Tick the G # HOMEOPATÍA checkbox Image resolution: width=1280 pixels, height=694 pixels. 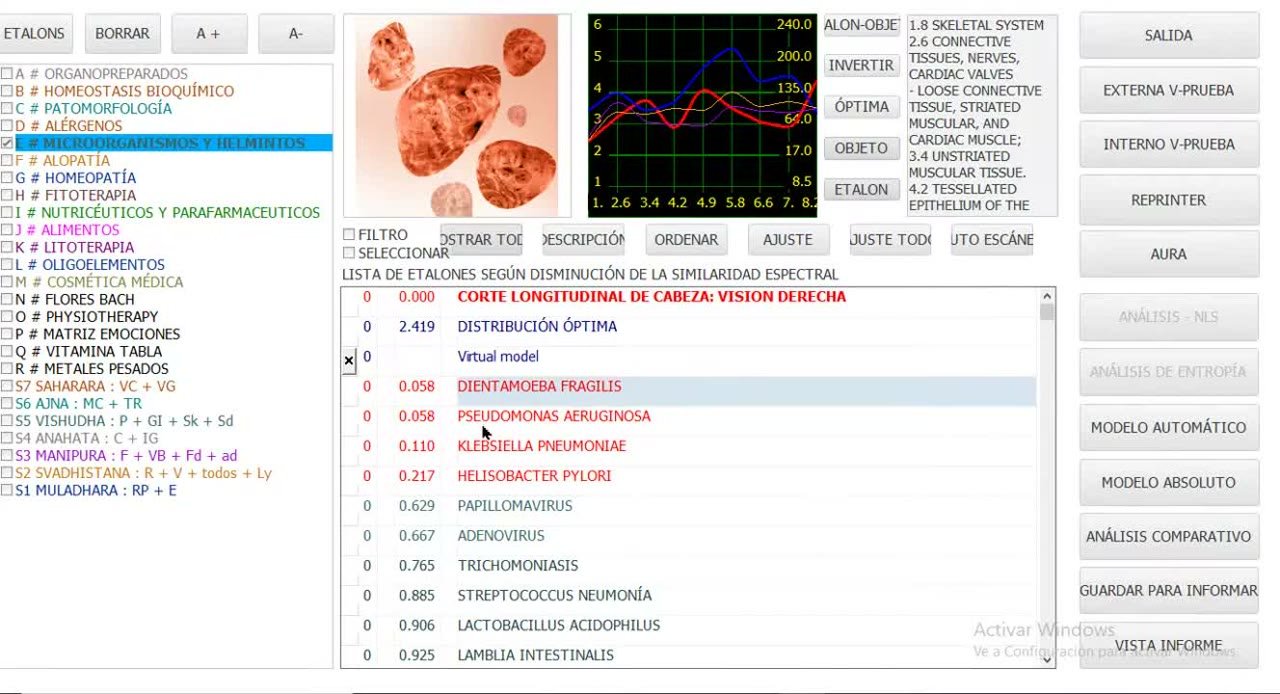tap(7, 178)
